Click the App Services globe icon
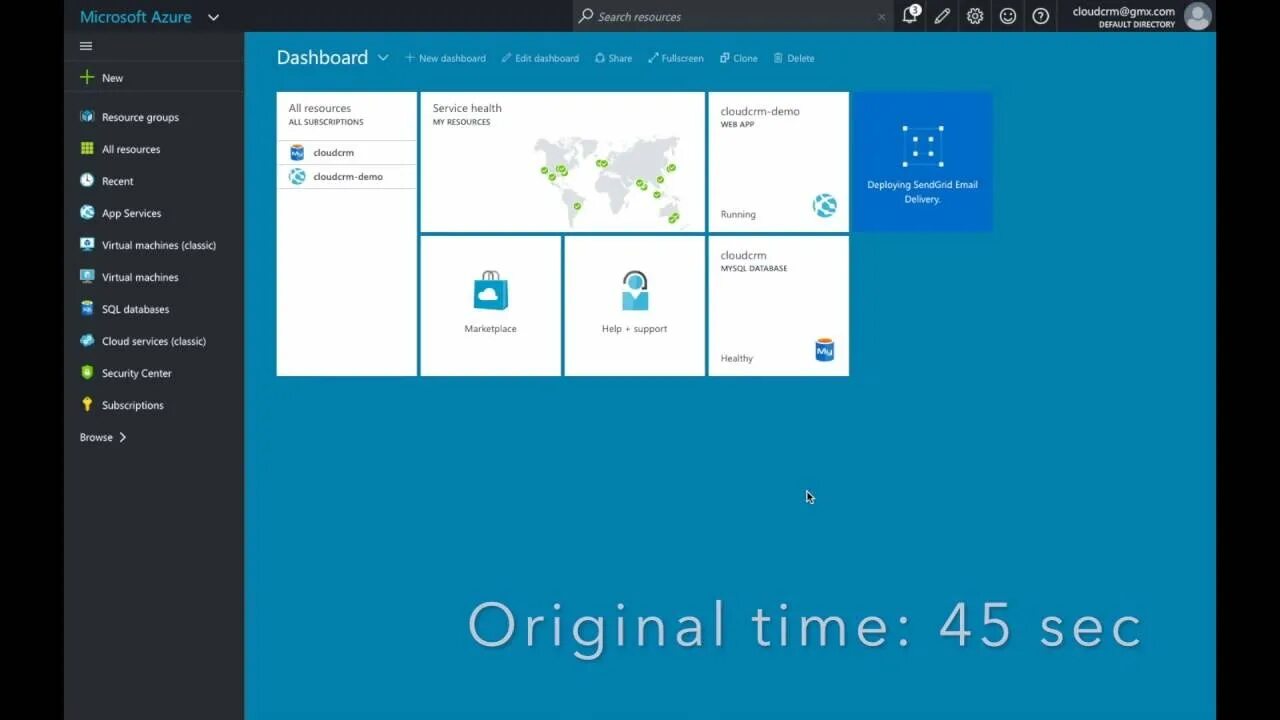1280x720 pixels. click(x=87, y=213)
